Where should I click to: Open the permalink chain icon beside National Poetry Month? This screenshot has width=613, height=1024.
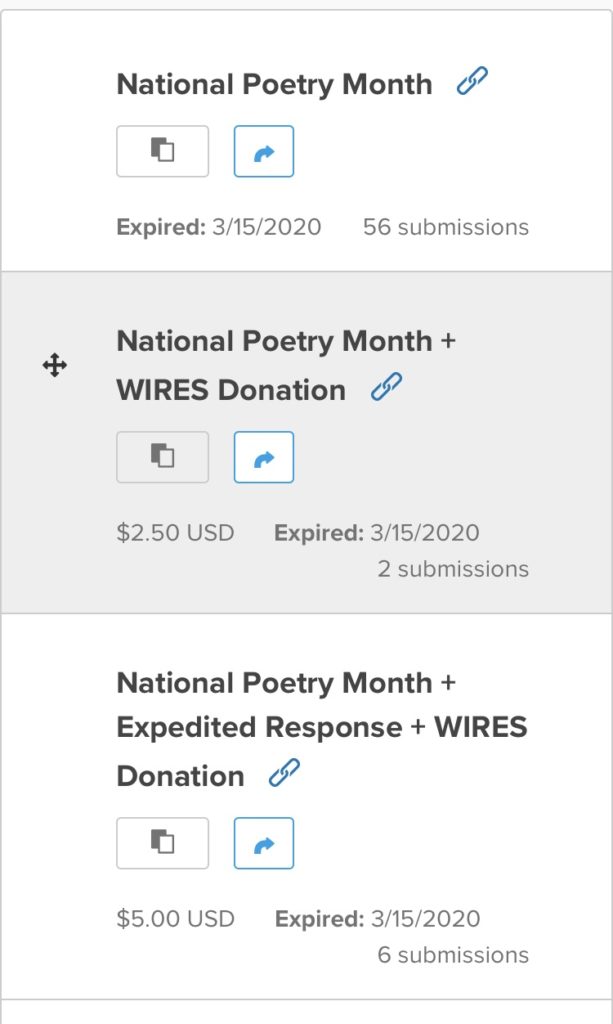470,80
